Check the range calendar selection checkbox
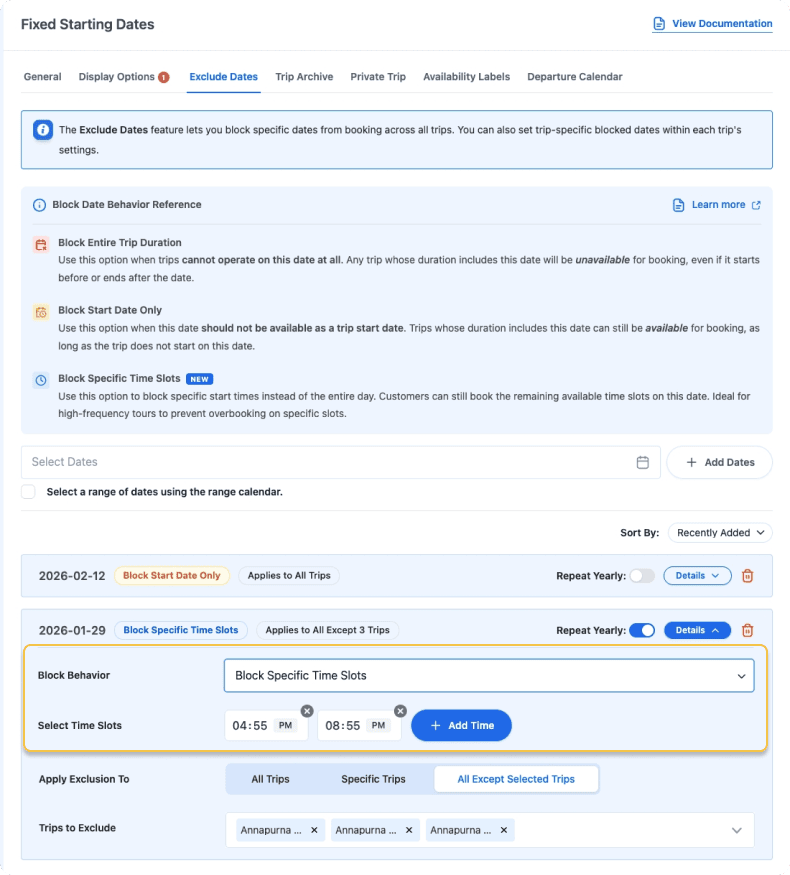The image size is (790, 875). [28, 492]
